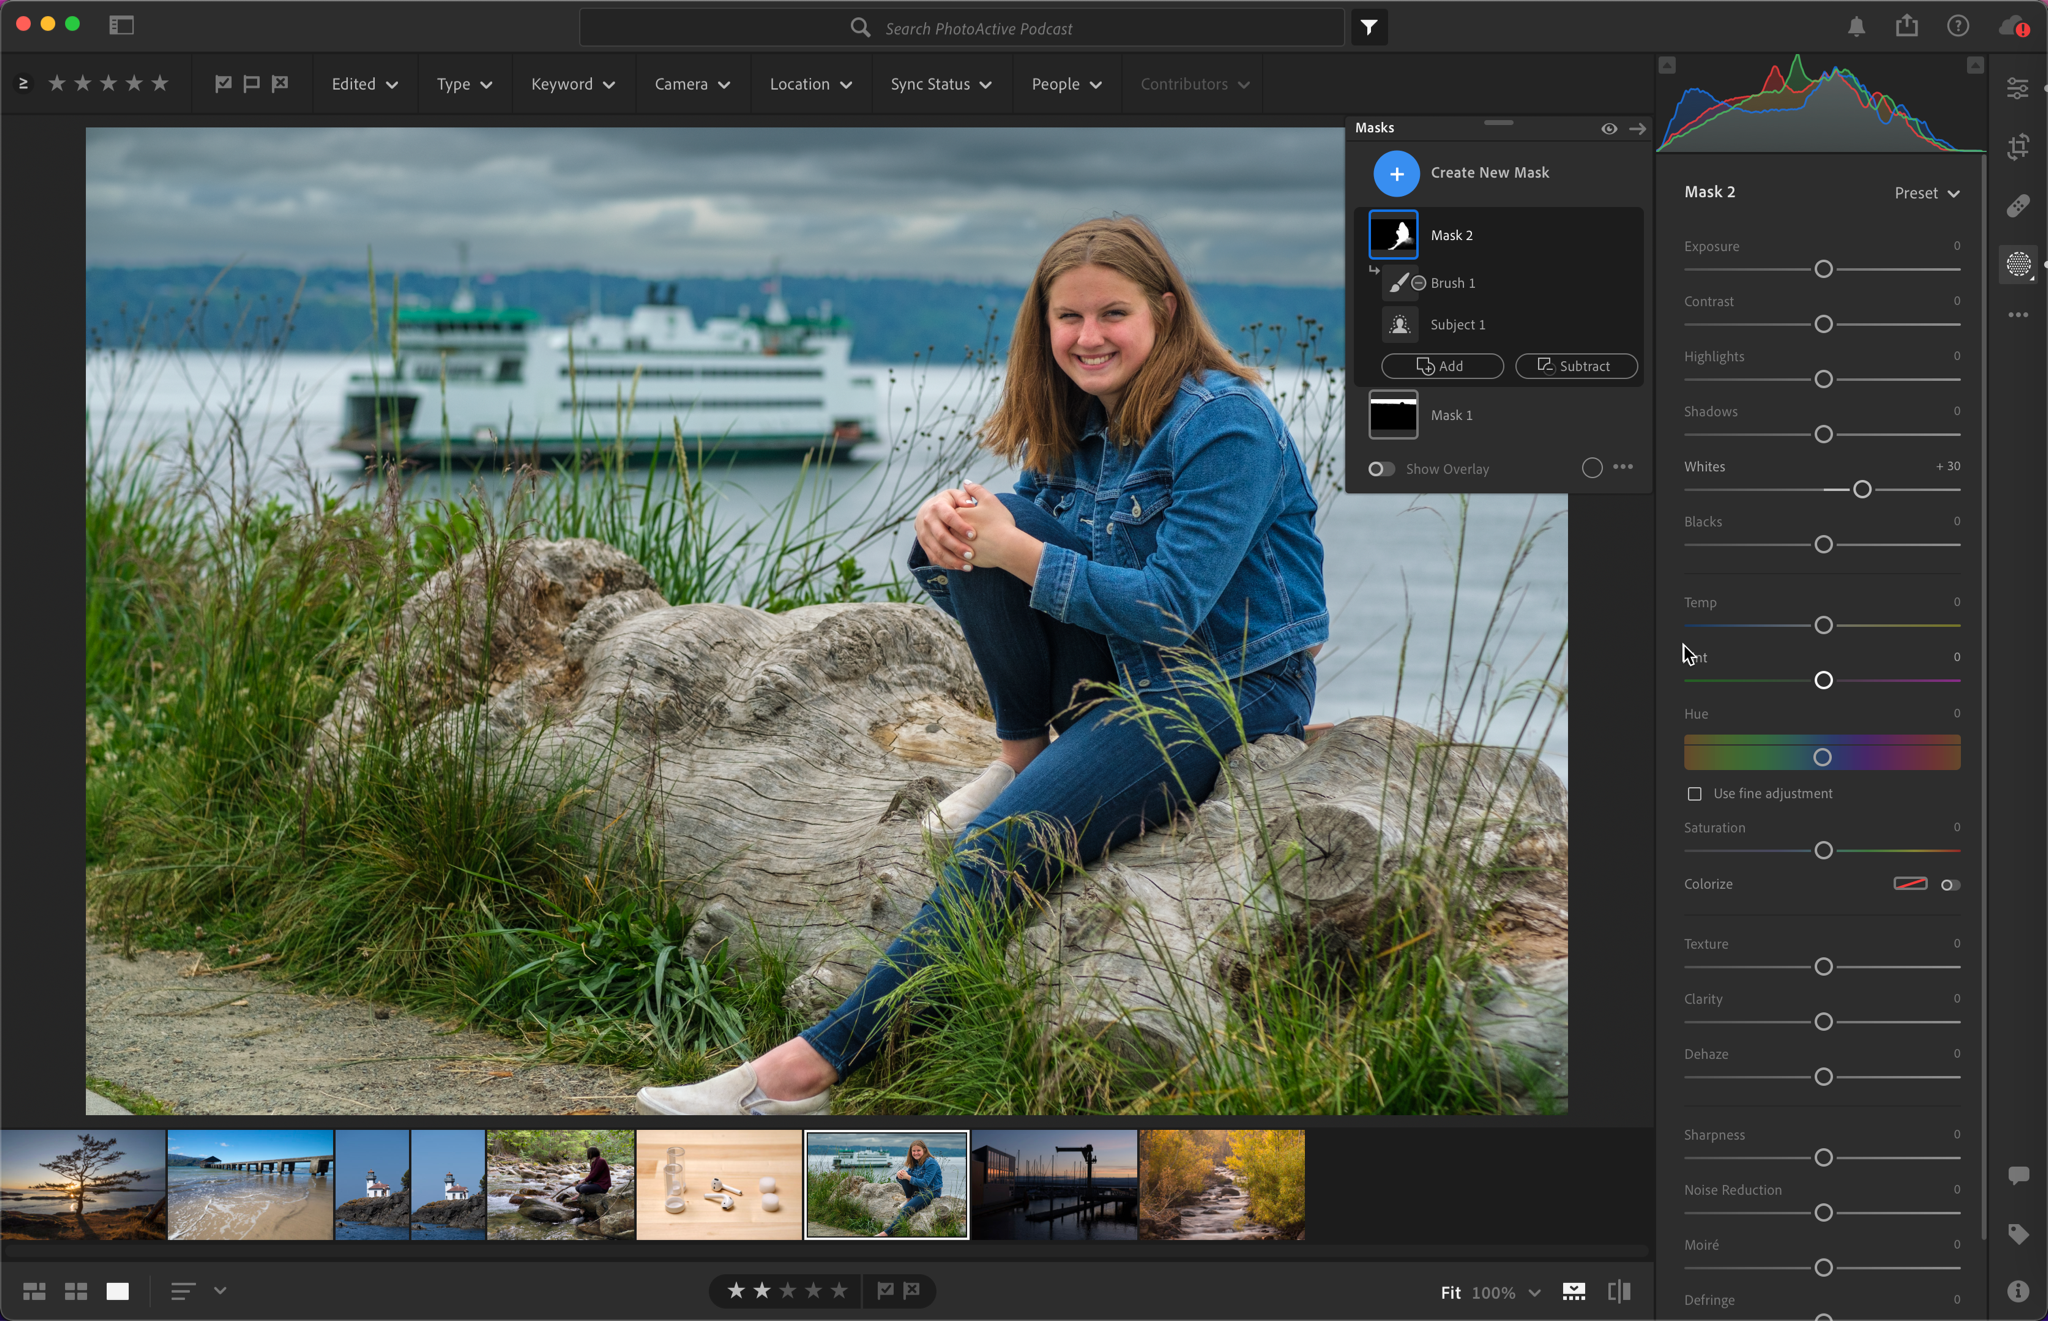Viewport: 2048px width, 1321px height.
Task: Toggle the Colorize switch
Action: pyautogui.click(x=1950, y=885)
